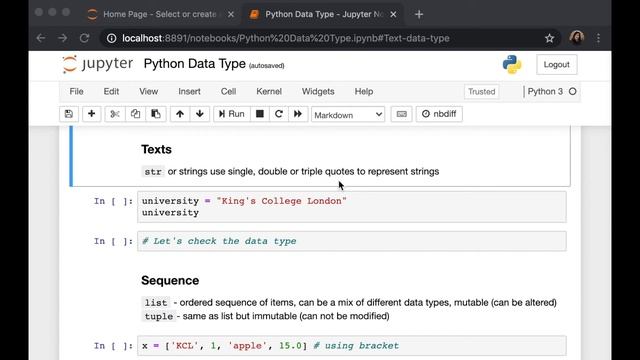
Task: Open the Cell menu
Action: (x=229, y=91)
